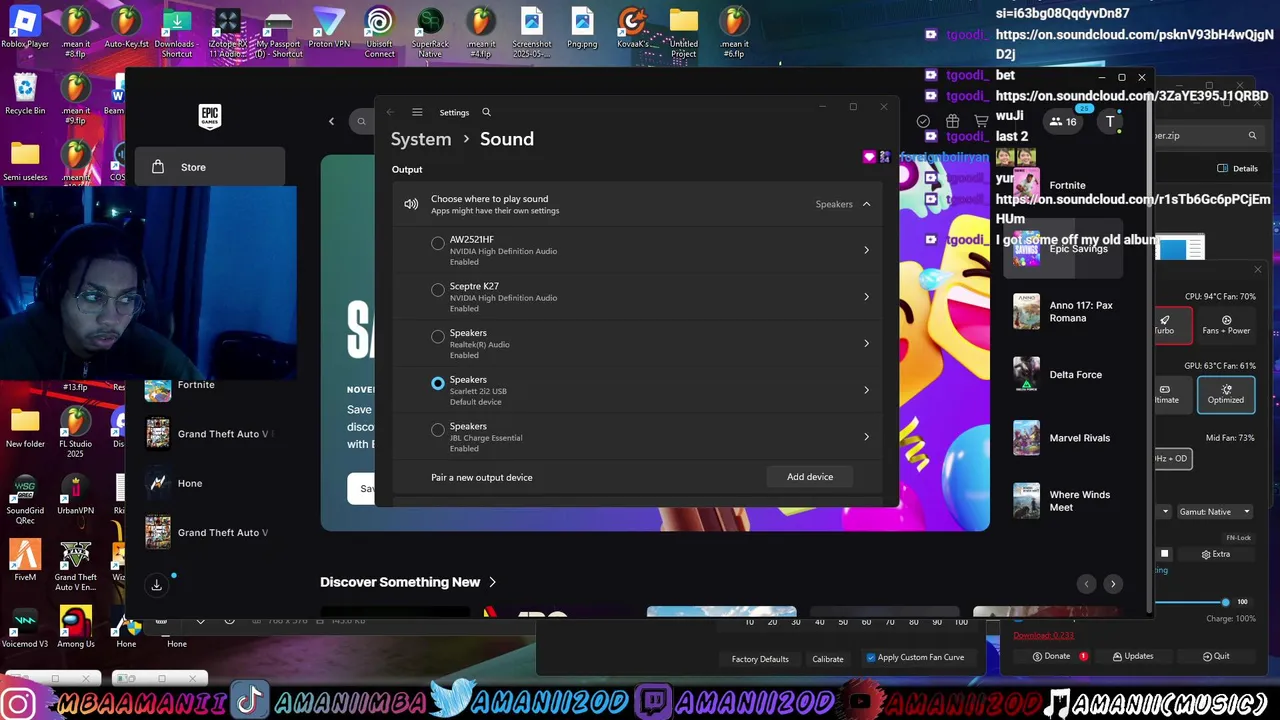Open the Epic profile avatar T

click(1110, 122)
